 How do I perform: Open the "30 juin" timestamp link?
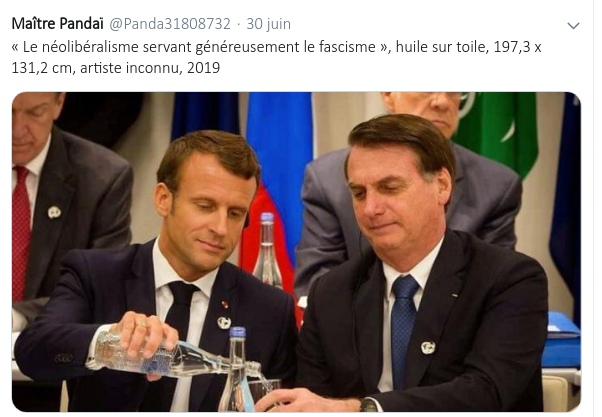pyautogui.click(x=268, y=24)
